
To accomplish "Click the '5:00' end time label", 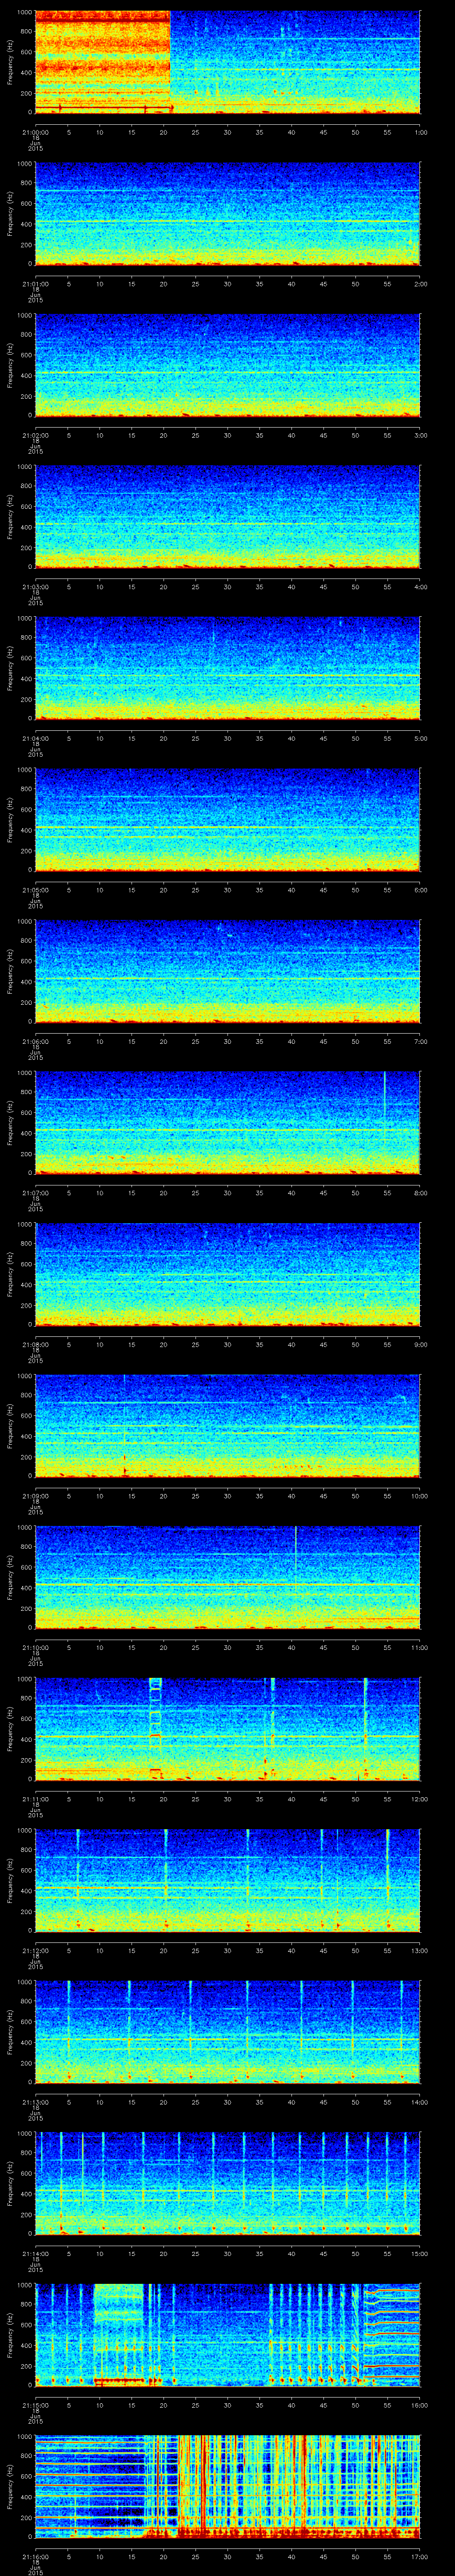I will [421, 738].
